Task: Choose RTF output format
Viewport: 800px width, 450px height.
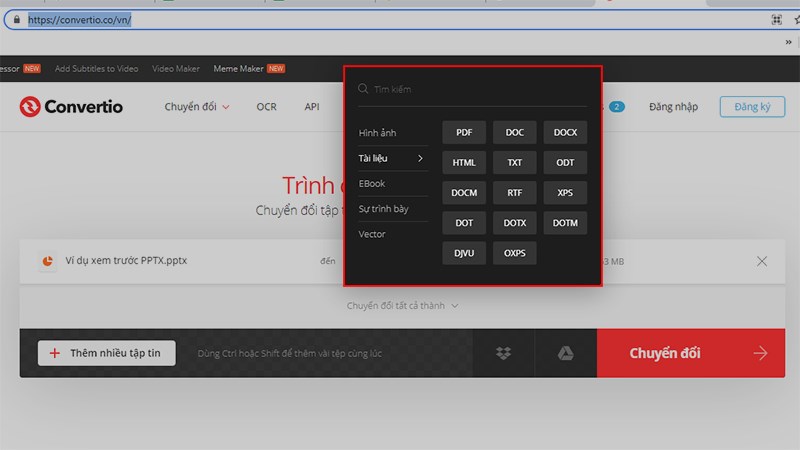Action: tap(514, 193)
